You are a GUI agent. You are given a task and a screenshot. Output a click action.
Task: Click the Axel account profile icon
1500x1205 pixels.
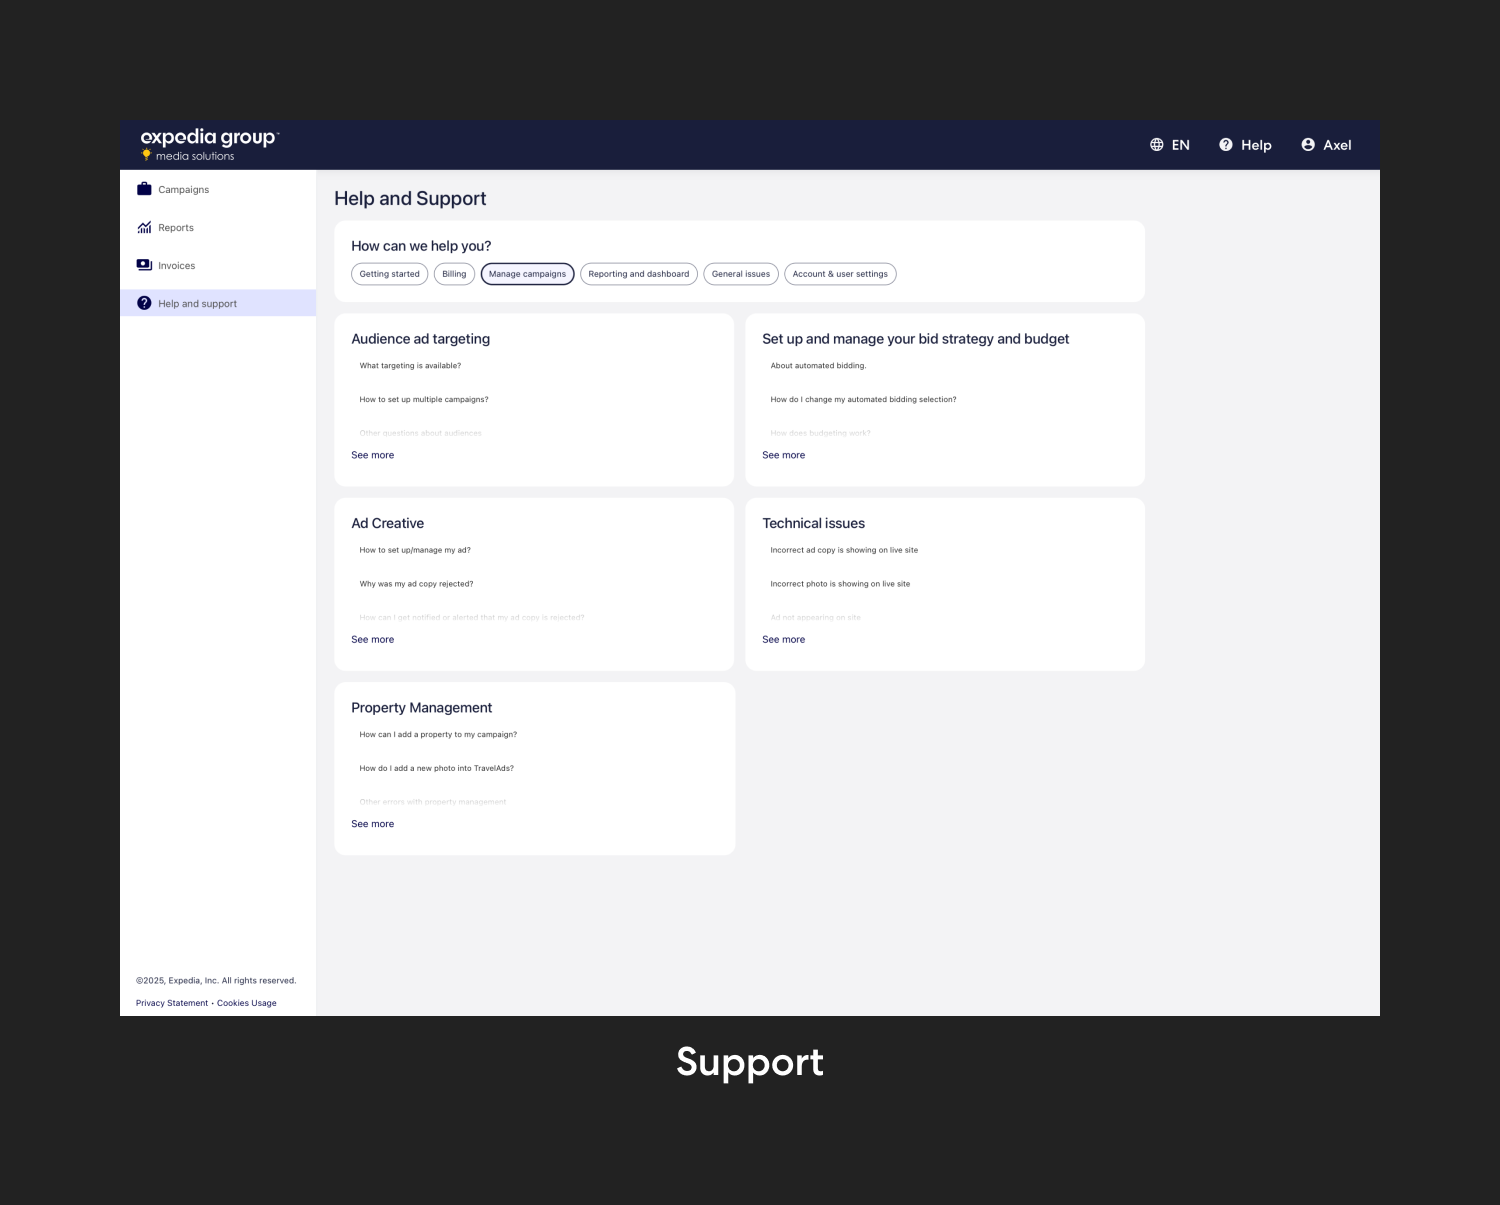click(1308, 145)
